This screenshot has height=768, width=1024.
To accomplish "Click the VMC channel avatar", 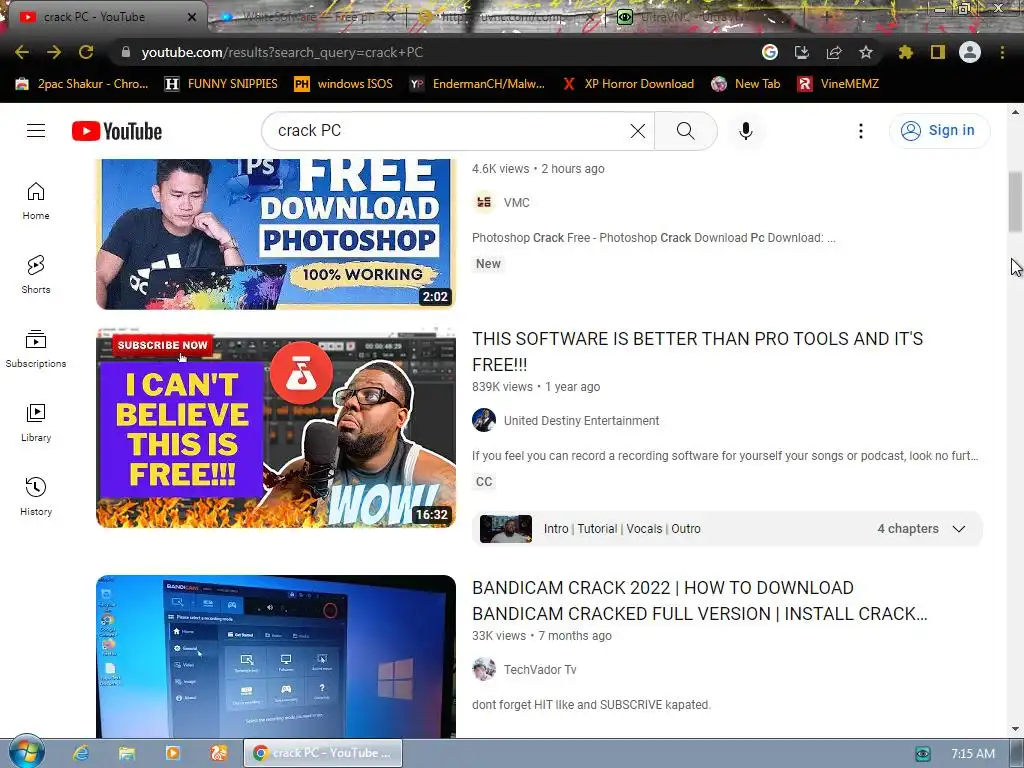I will 484,202.
